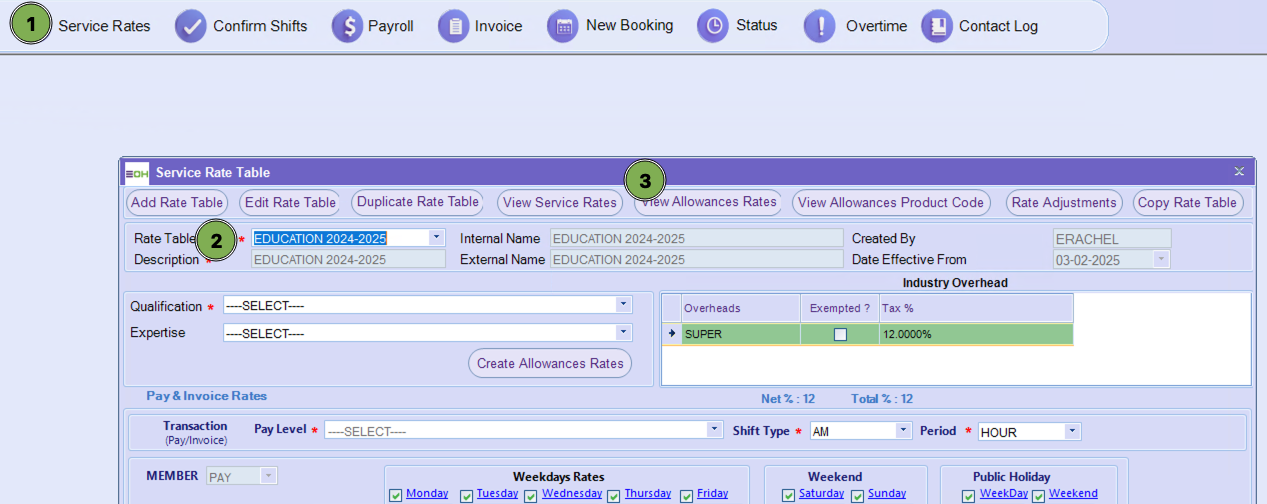
Task: Click the Add Rate Table button
Action: pos(177,203)
